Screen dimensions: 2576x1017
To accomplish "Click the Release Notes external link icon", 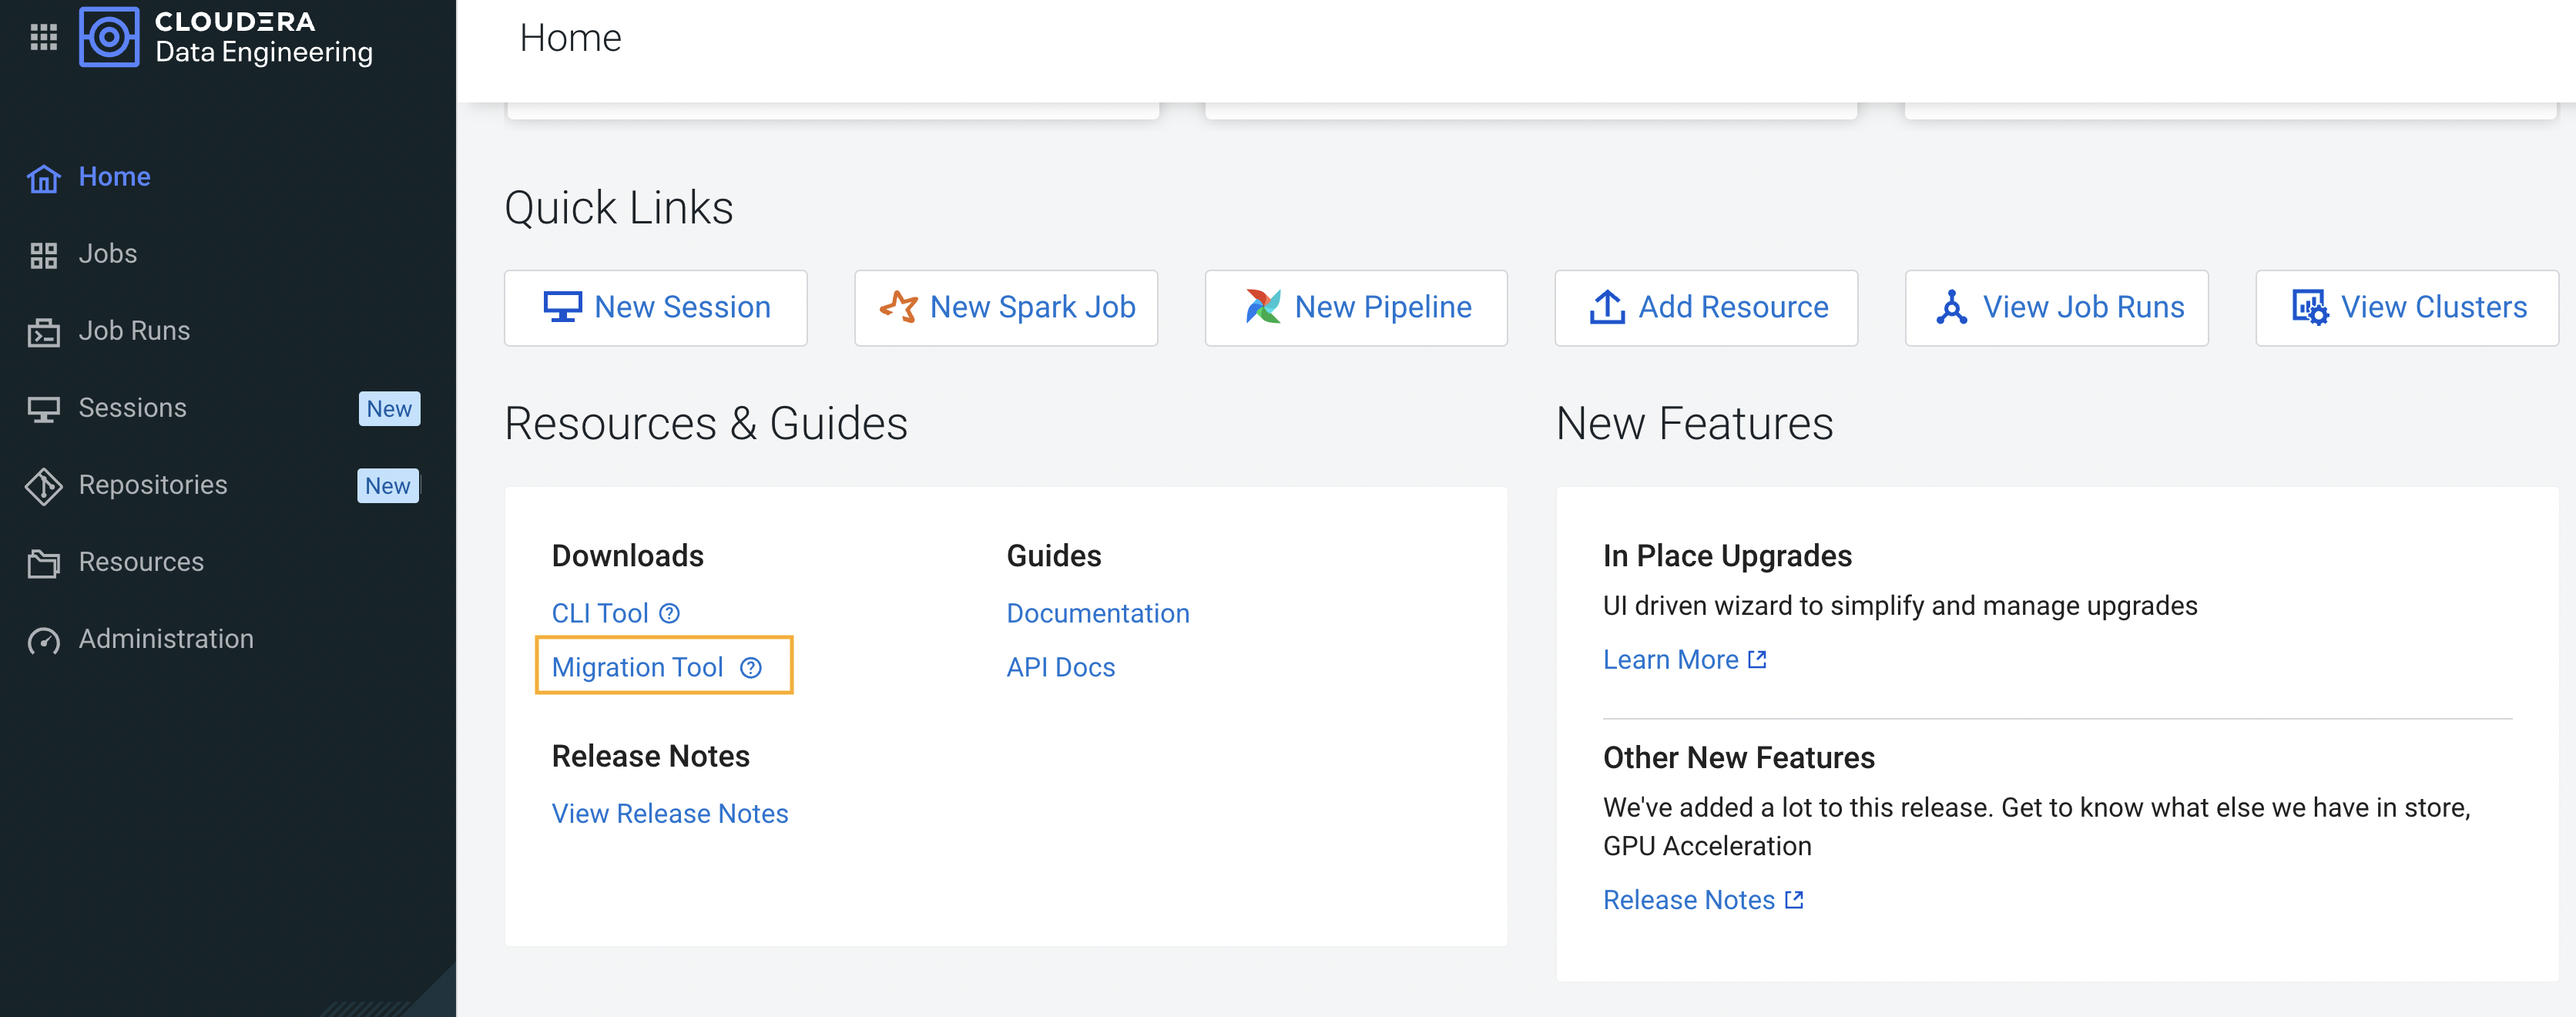I will coord(1794,900).
